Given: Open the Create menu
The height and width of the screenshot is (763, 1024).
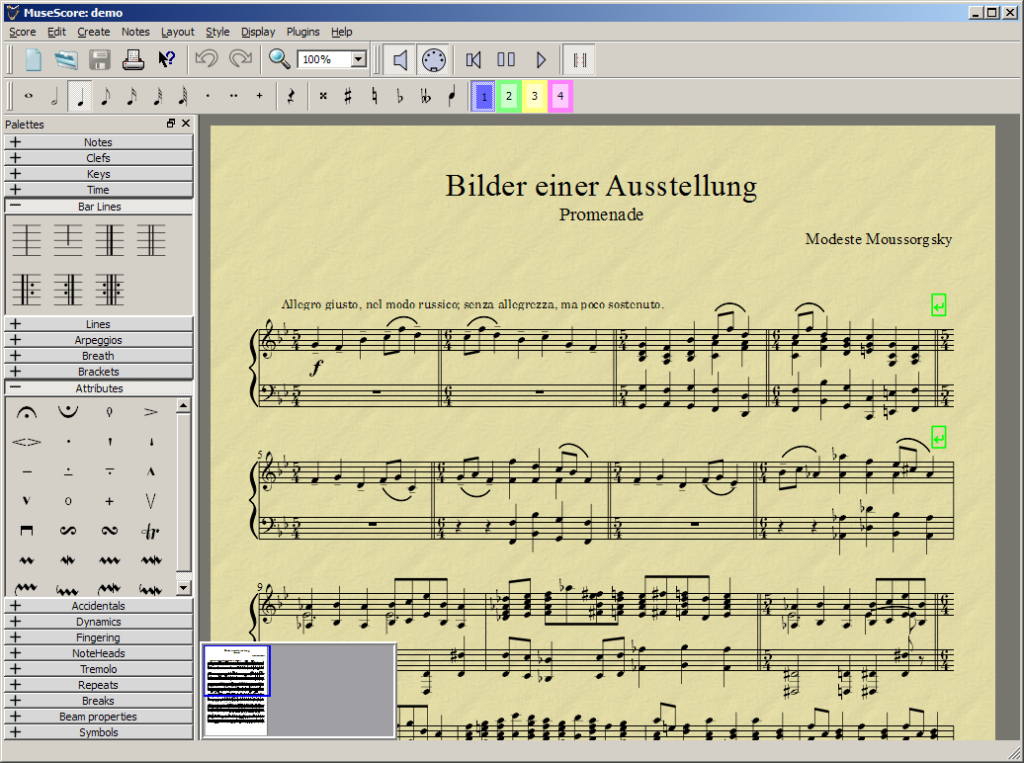Looking at the screenshot, I should [x=93, y=31].
